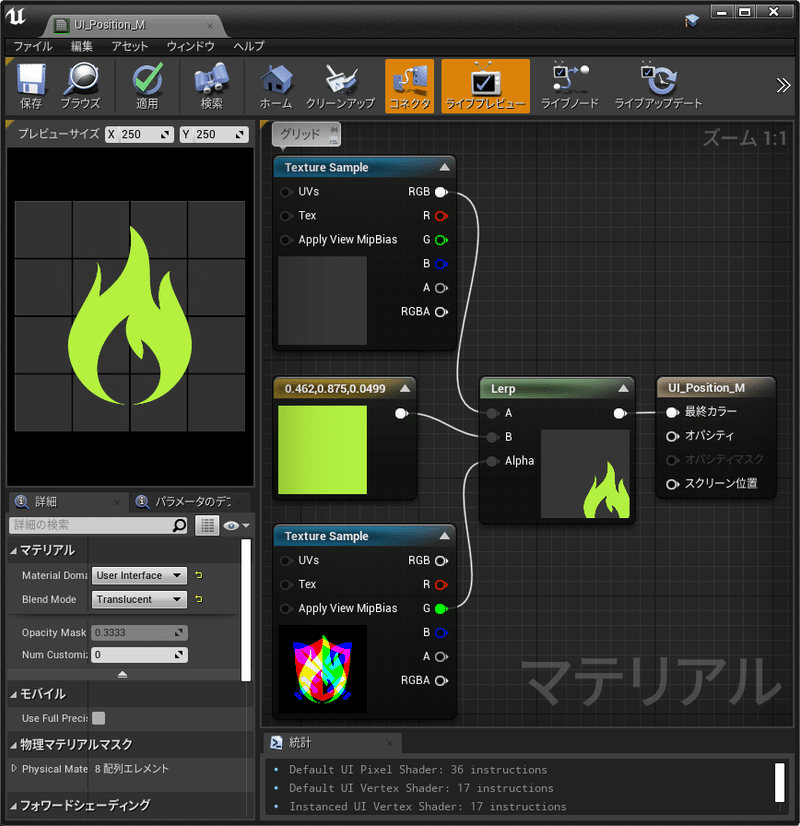Collapse the マテリアル section

point(14,551)
